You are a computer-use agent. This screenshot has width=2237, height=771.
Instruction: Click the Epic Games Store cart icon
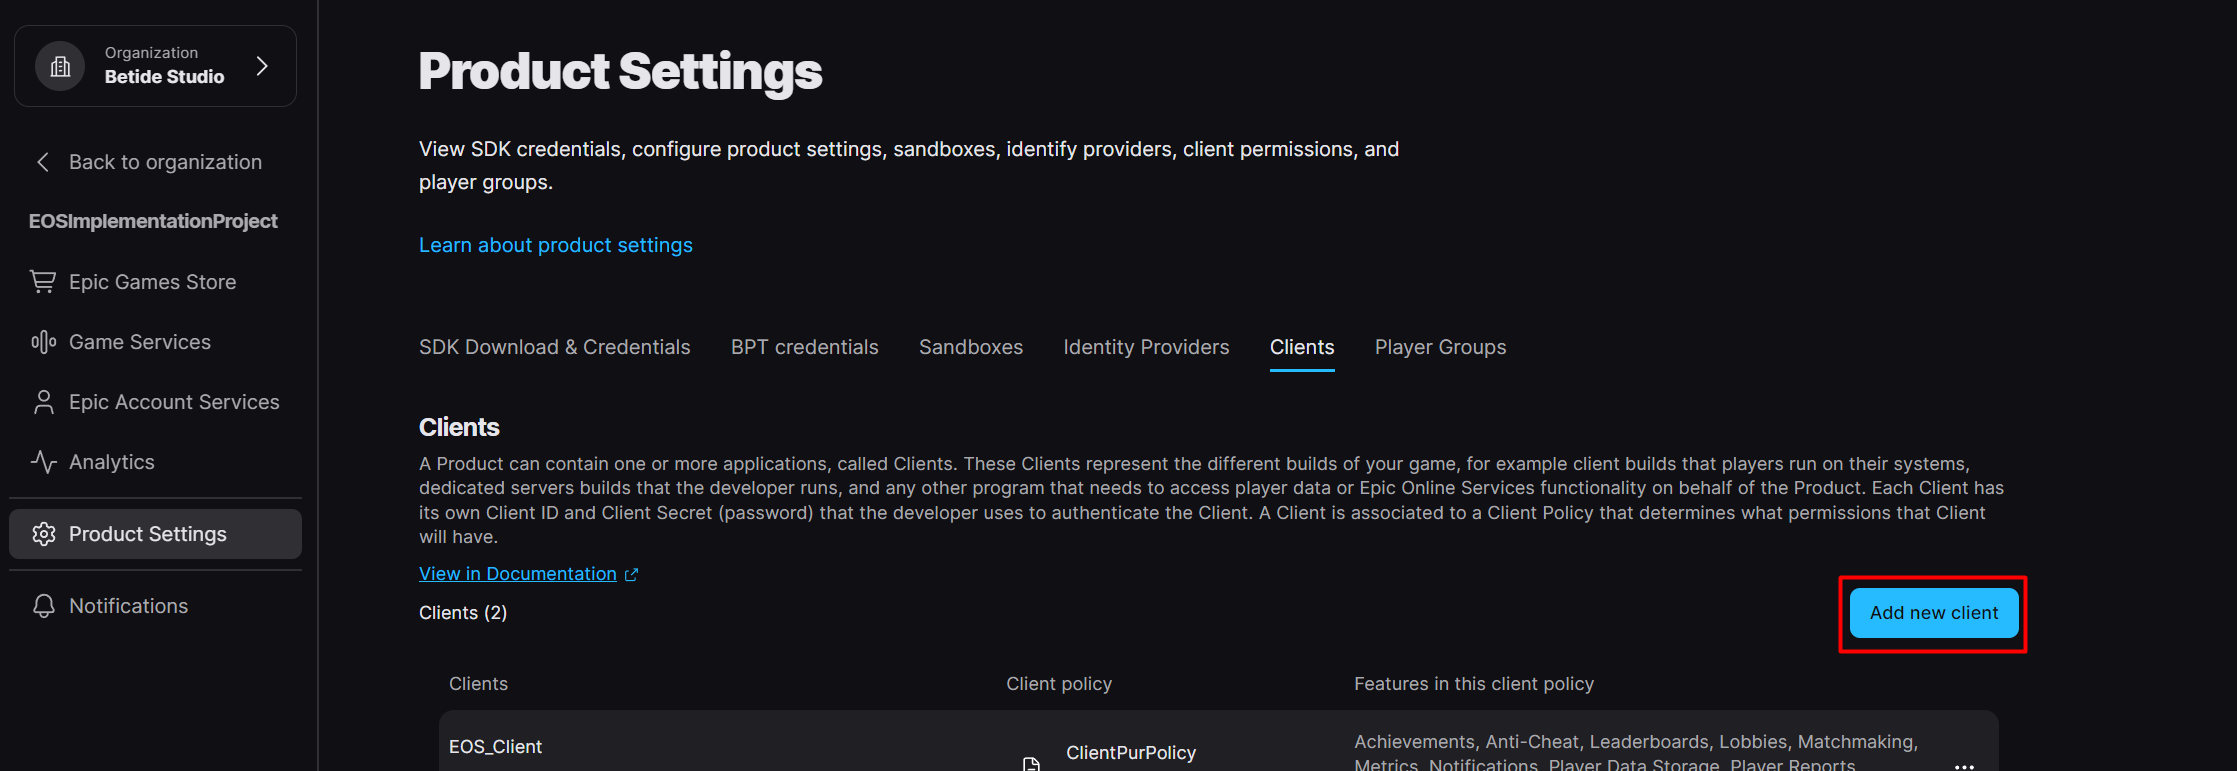coord(43,282)
